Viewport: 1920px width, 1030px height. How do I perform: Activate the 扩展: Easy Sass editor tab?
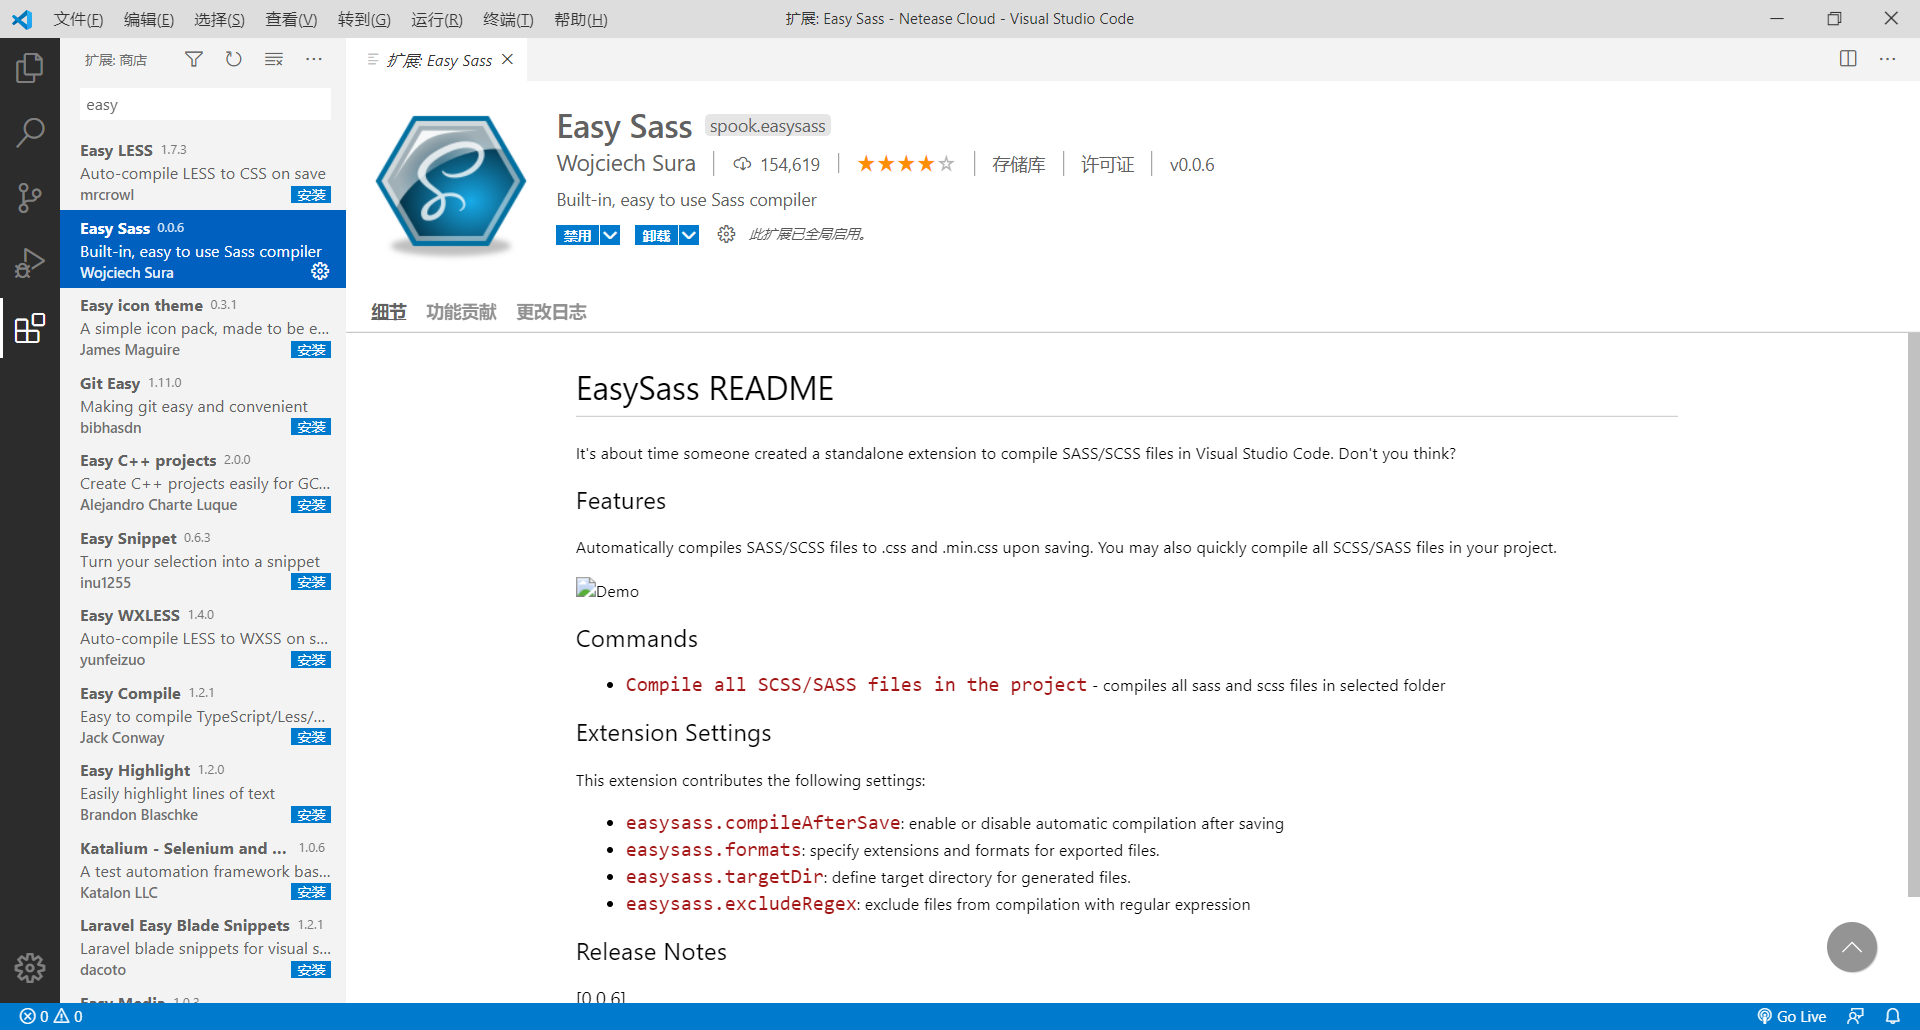click(x=437, y=60)
